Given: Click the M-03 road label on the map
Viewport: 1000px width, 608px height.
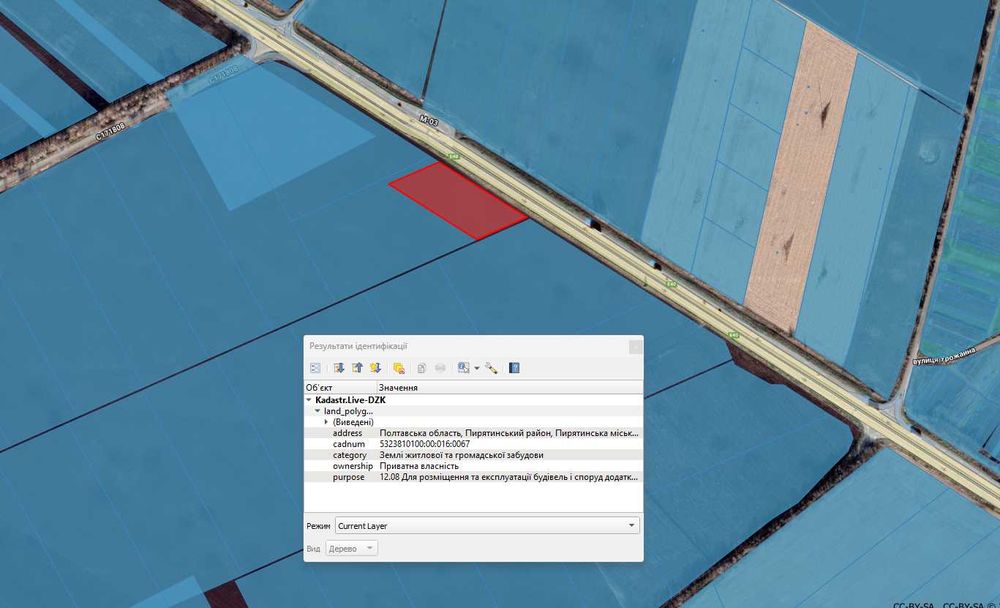Looking at the screenshot, I should [x=429, y=120].
